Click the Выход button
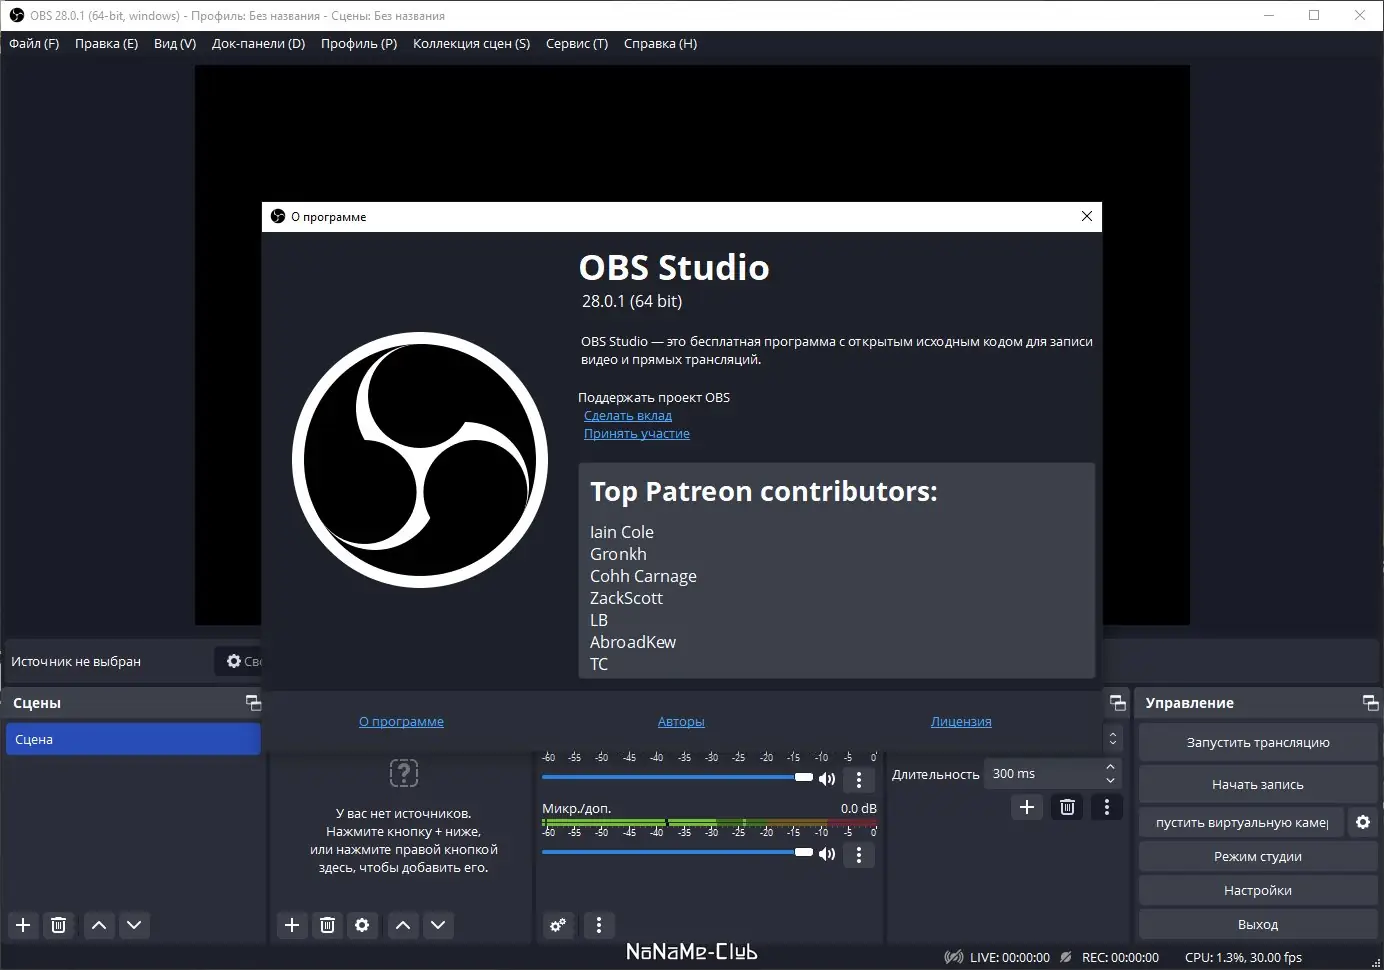Image resolution: width=1384 pixels, height=970 pixels. click(1258, 925)
